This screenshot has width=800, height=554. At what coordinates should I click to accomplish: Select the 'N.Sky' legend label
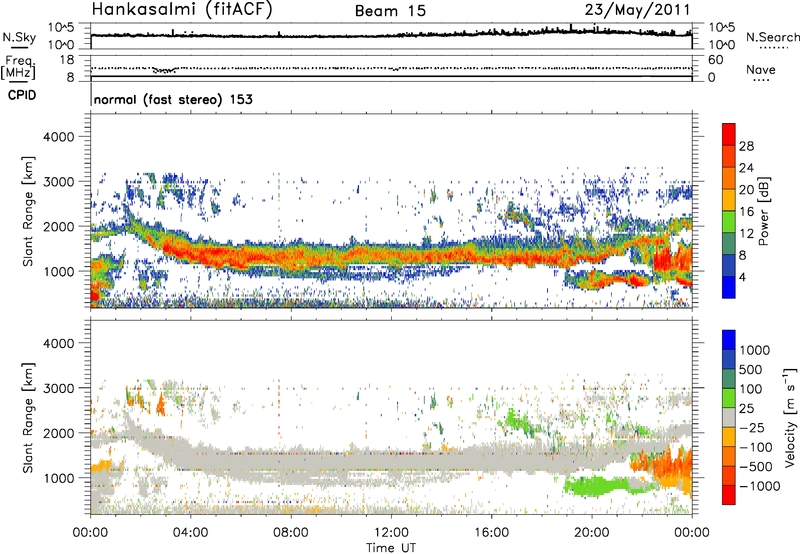click(x=19, y=37)
